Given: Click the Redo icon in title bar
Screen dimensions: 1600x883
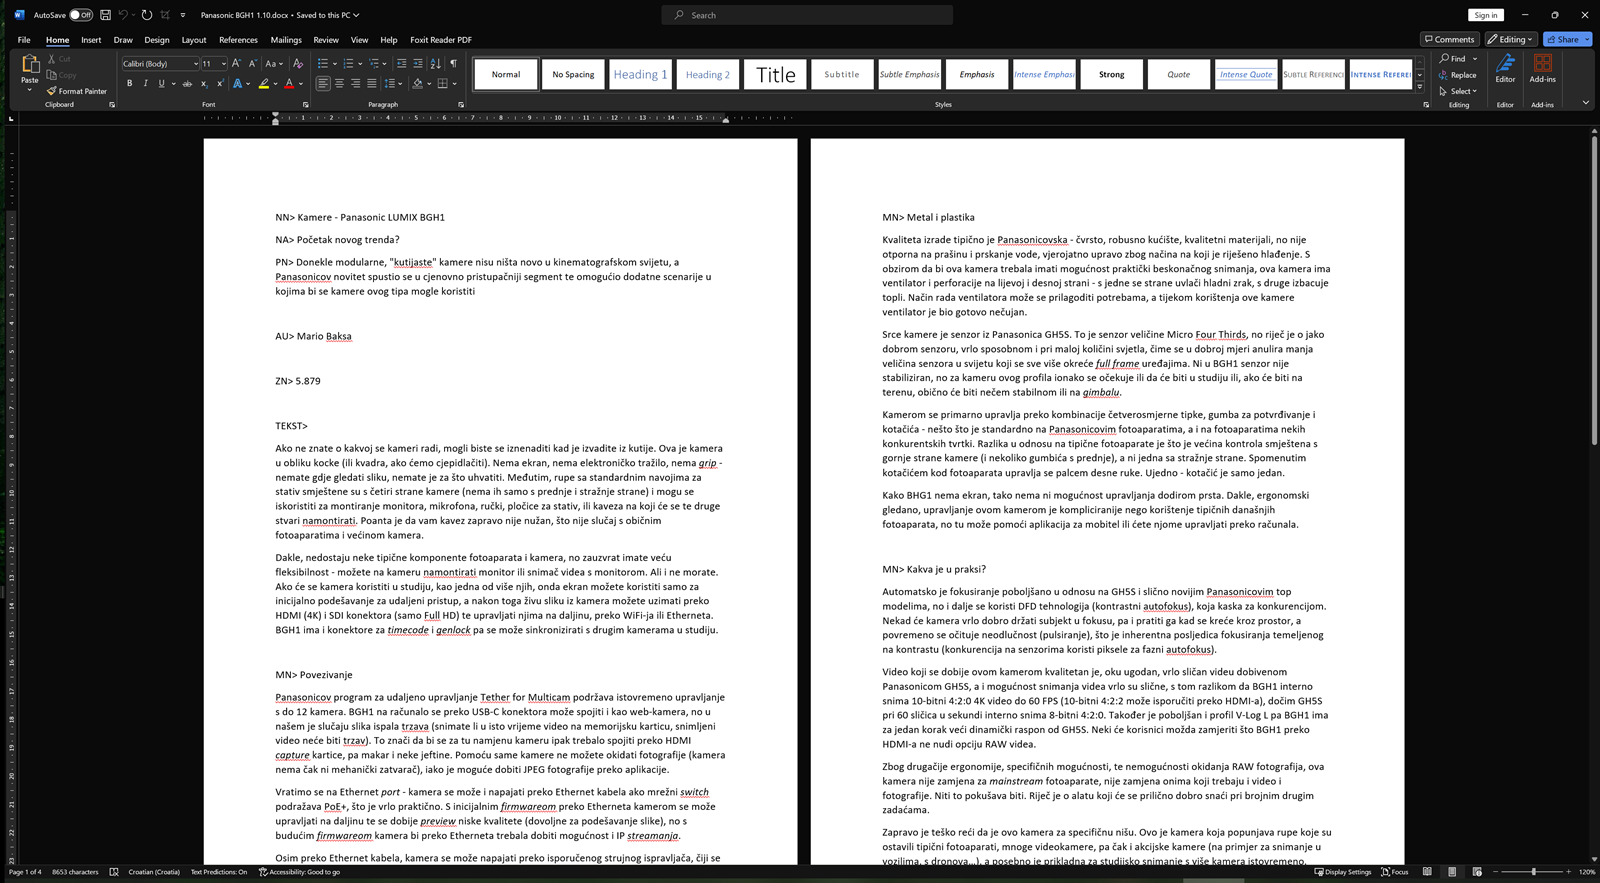Looking at the screenshot, I should 147,15.
